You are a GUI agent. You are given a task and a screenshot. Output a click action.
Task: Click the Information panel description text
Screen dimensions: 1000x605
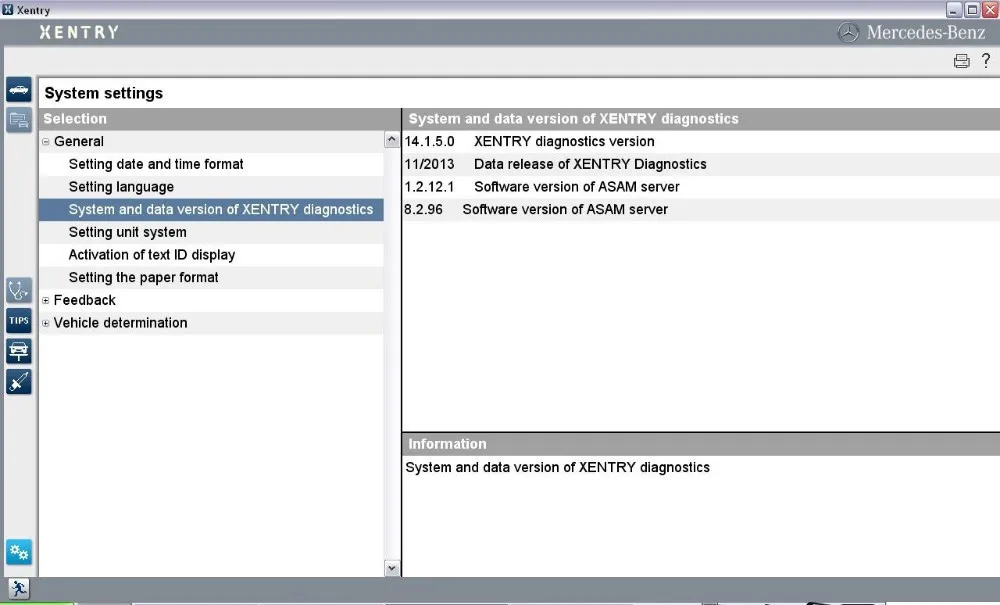click(x=557, y=467)
